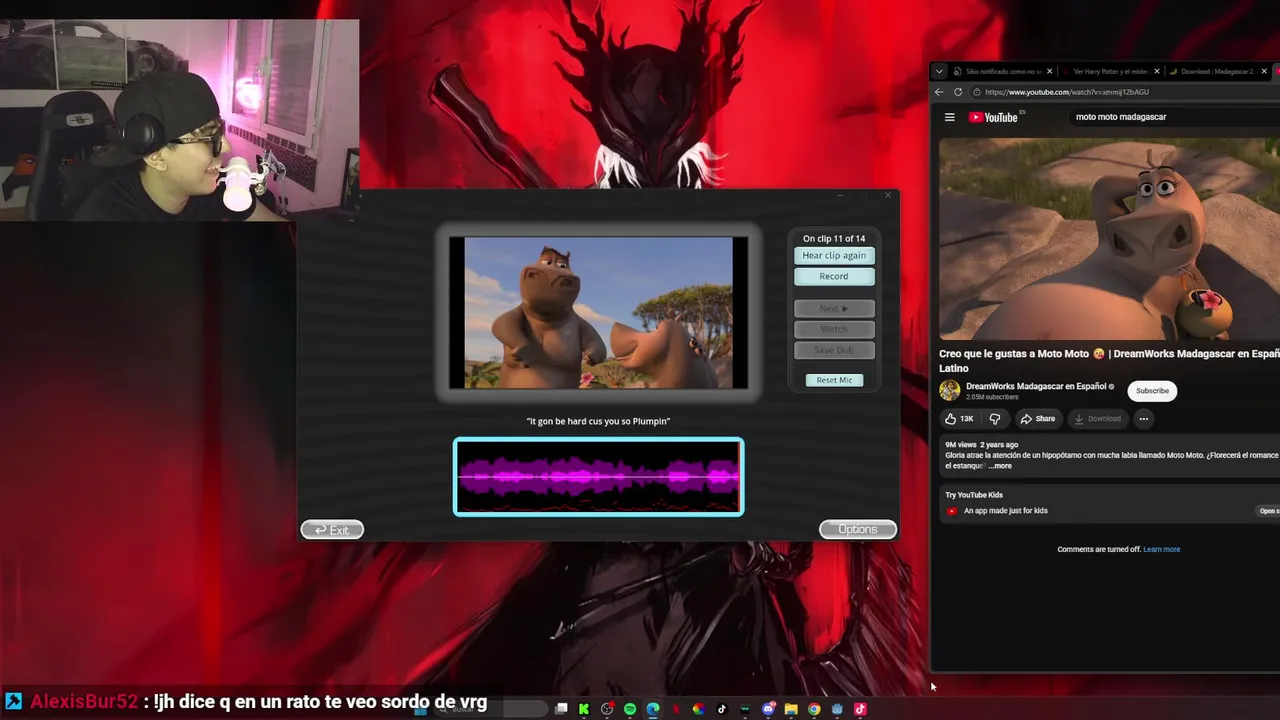Viewport: 1280px width, 720px height.
Task: Open the Options menu in the dubbing game
Action: pyautogui.click(x=858, y=530)
